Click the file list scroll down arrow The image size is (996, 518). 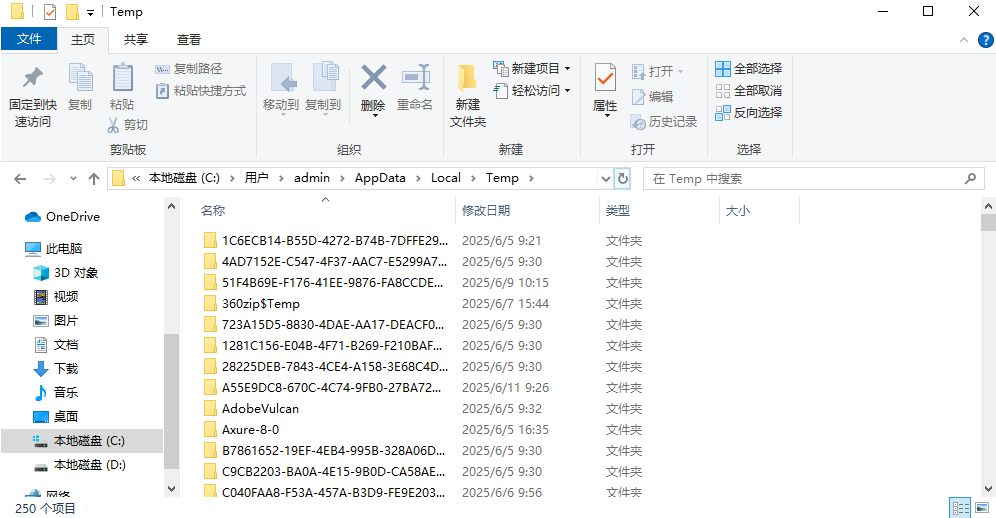(988, 489)
